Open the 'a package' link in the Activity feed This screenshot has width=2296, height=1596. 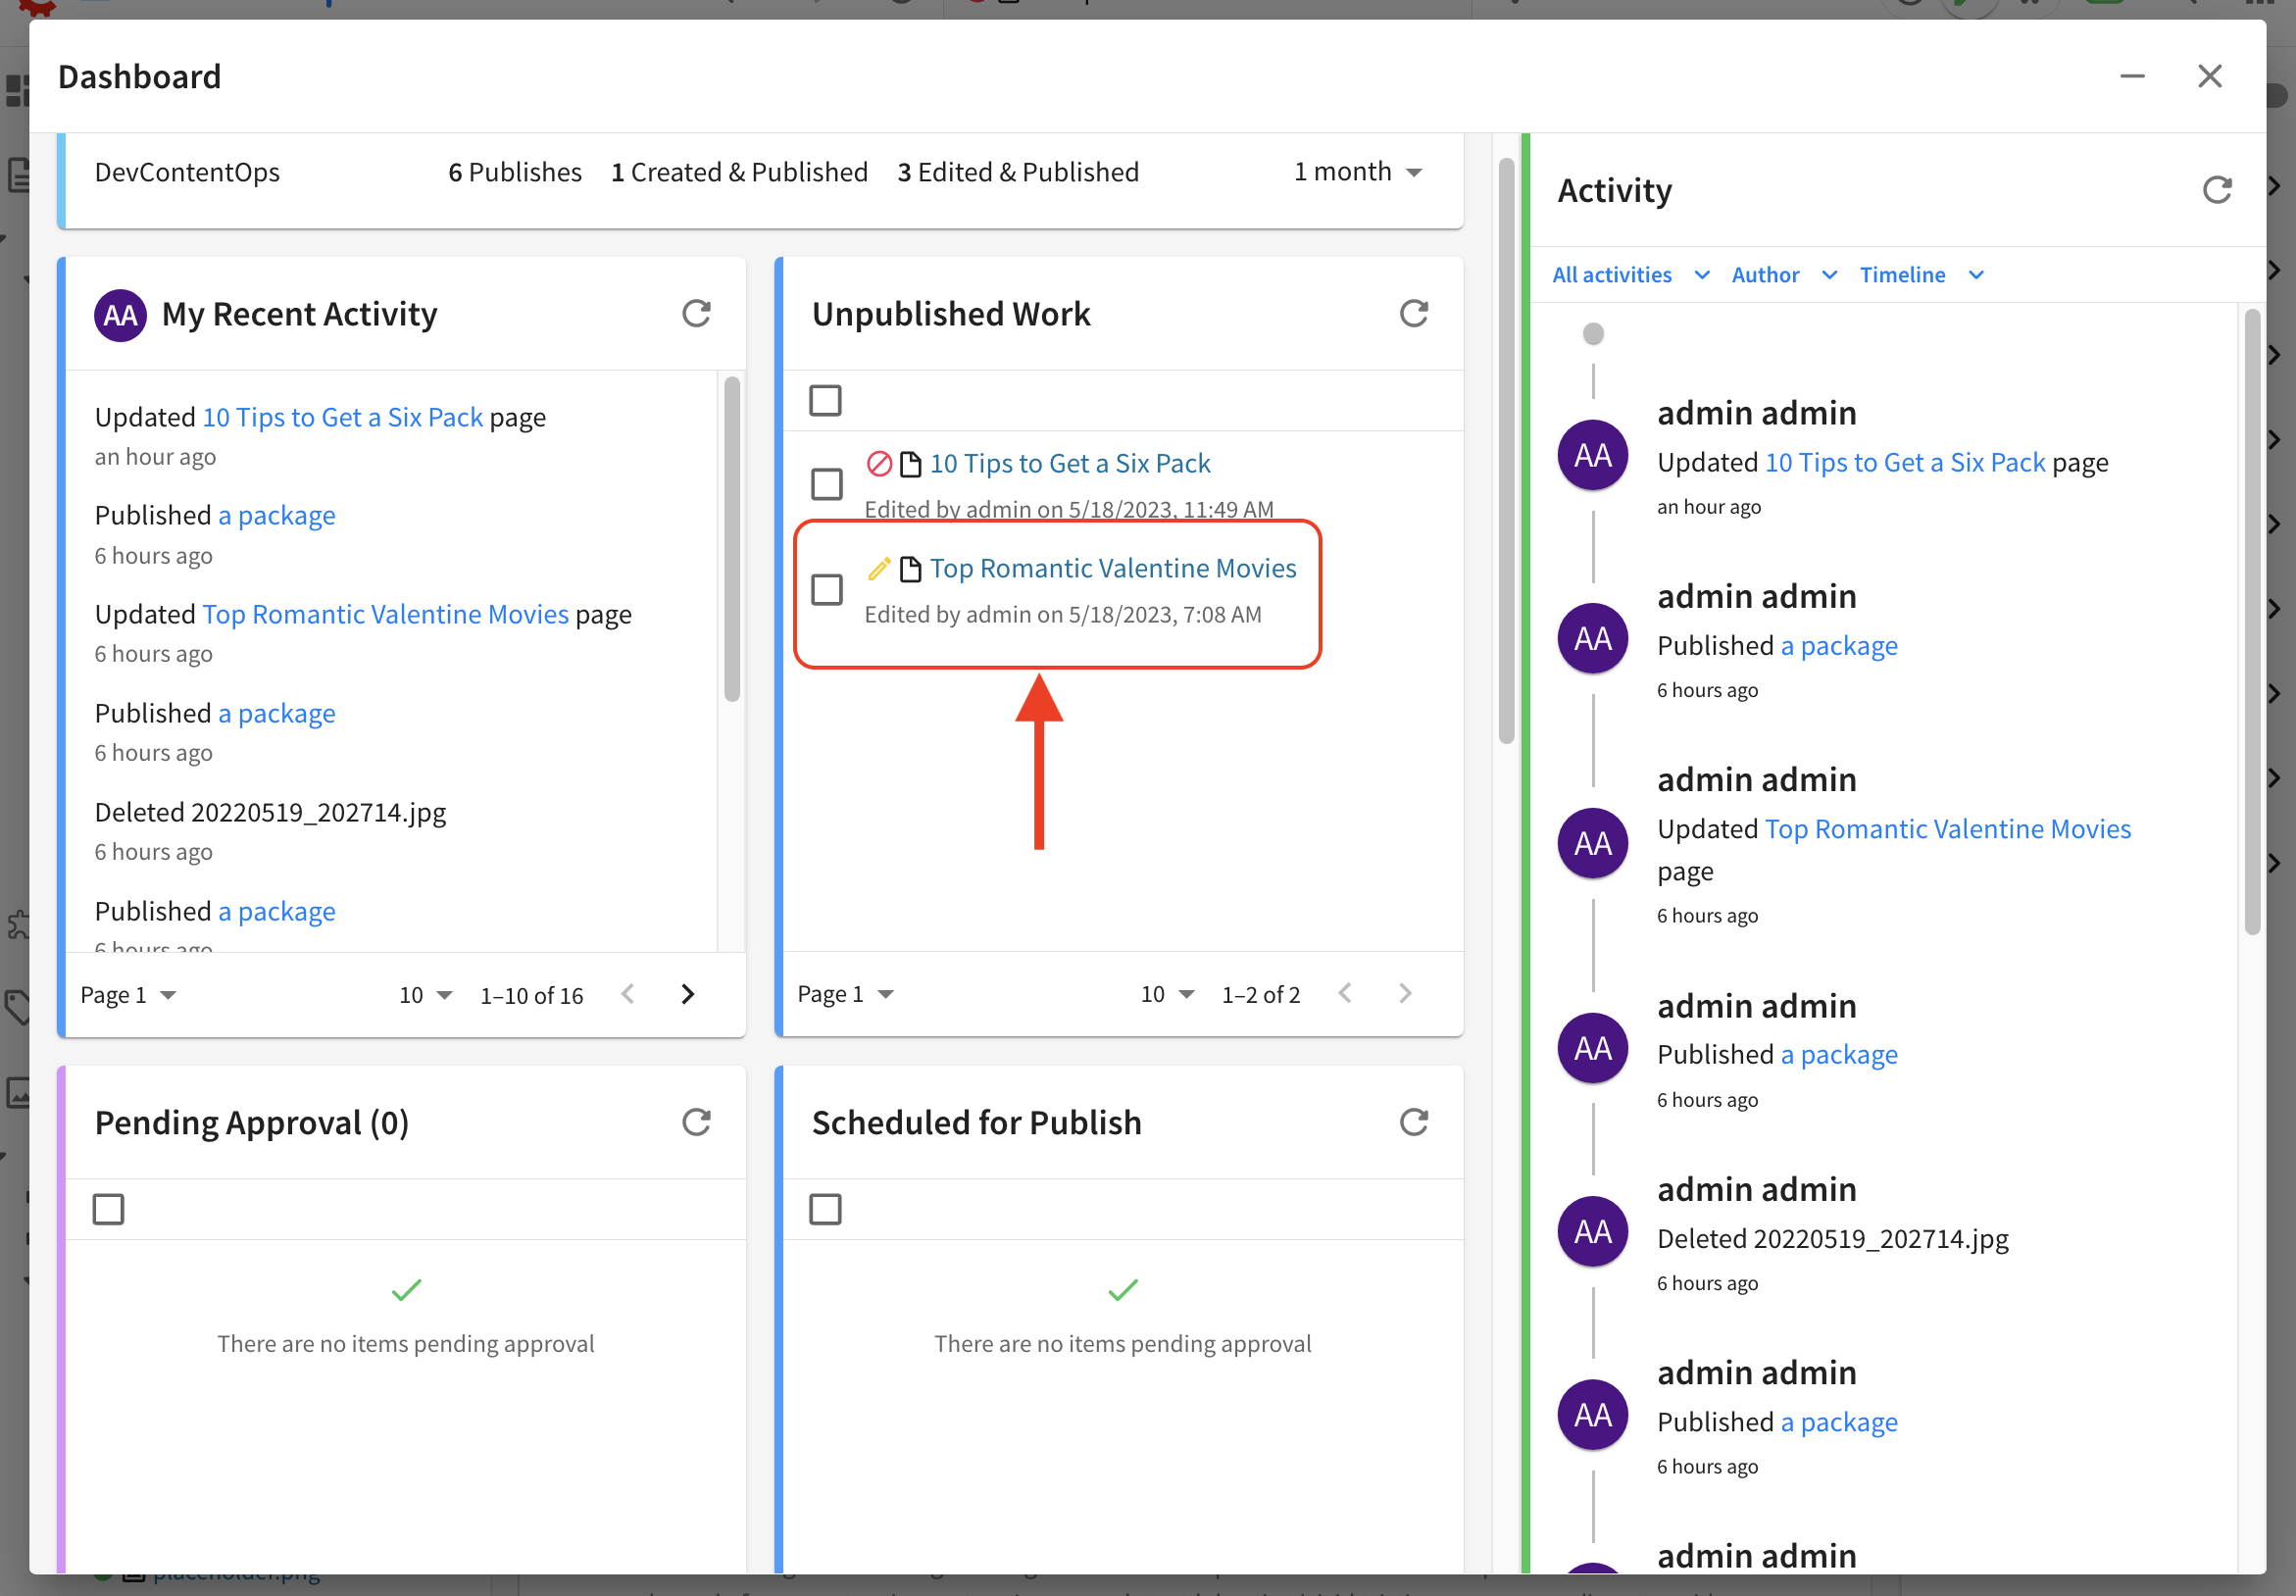tap(1839, 645)
